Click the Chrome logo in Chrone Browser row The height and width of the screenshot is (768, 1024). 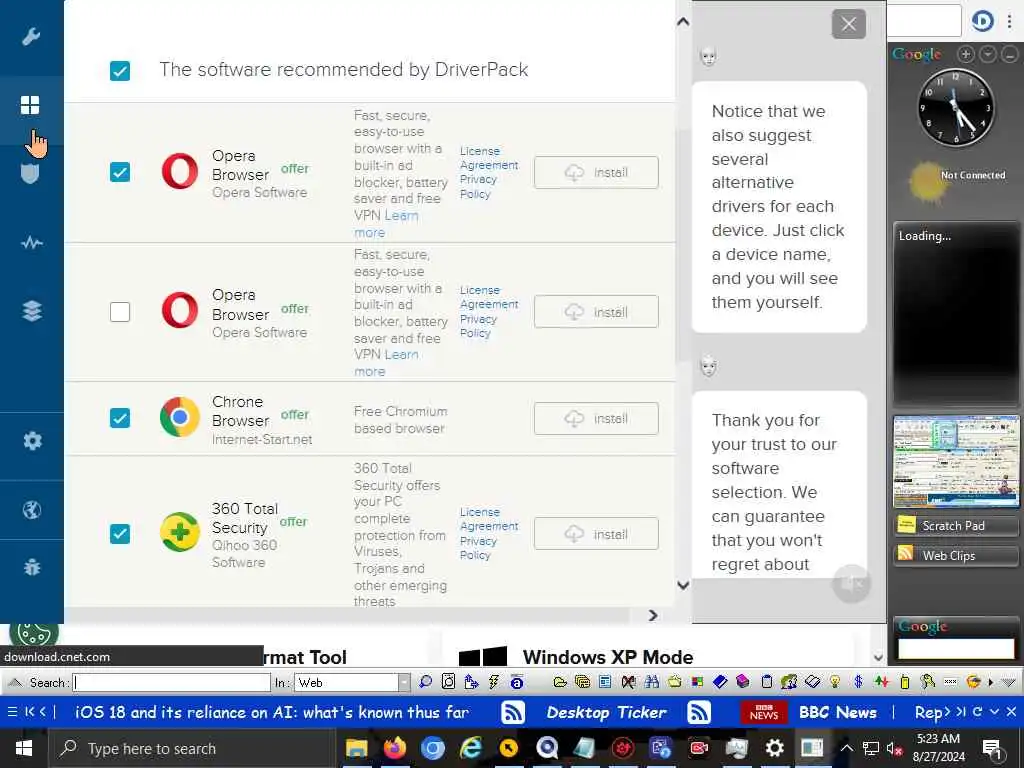[180, 417]
